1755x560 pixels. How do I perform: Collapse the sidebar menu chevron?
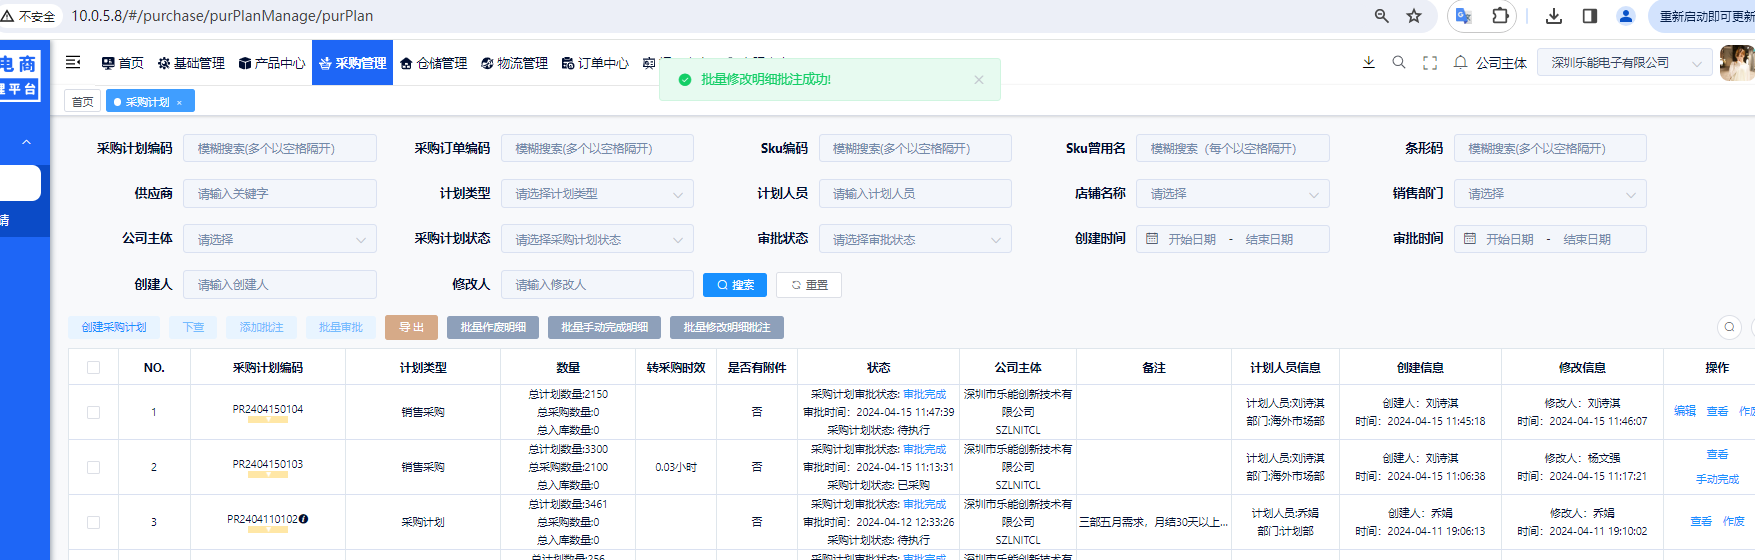point(26,142)
